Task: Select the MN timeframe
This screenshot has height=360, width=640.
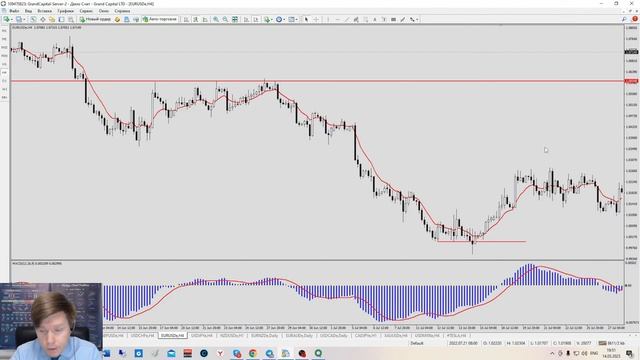Action: (x=4, y=98)
